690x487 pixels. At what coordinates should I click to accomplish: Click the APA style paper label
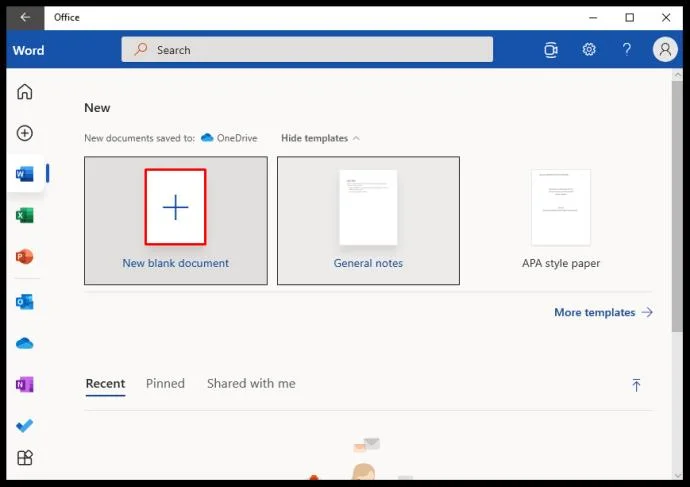(x=561, y=263)
